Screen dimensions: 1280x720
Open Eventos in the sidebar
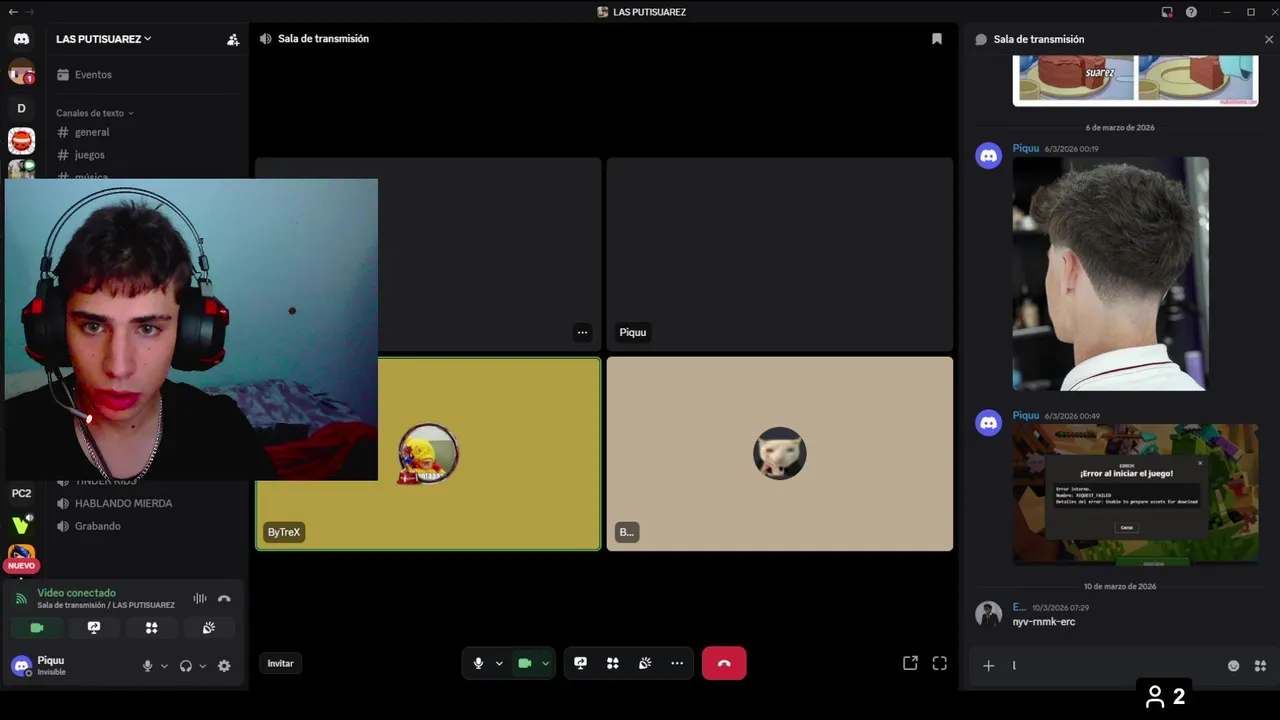(149, 75)
